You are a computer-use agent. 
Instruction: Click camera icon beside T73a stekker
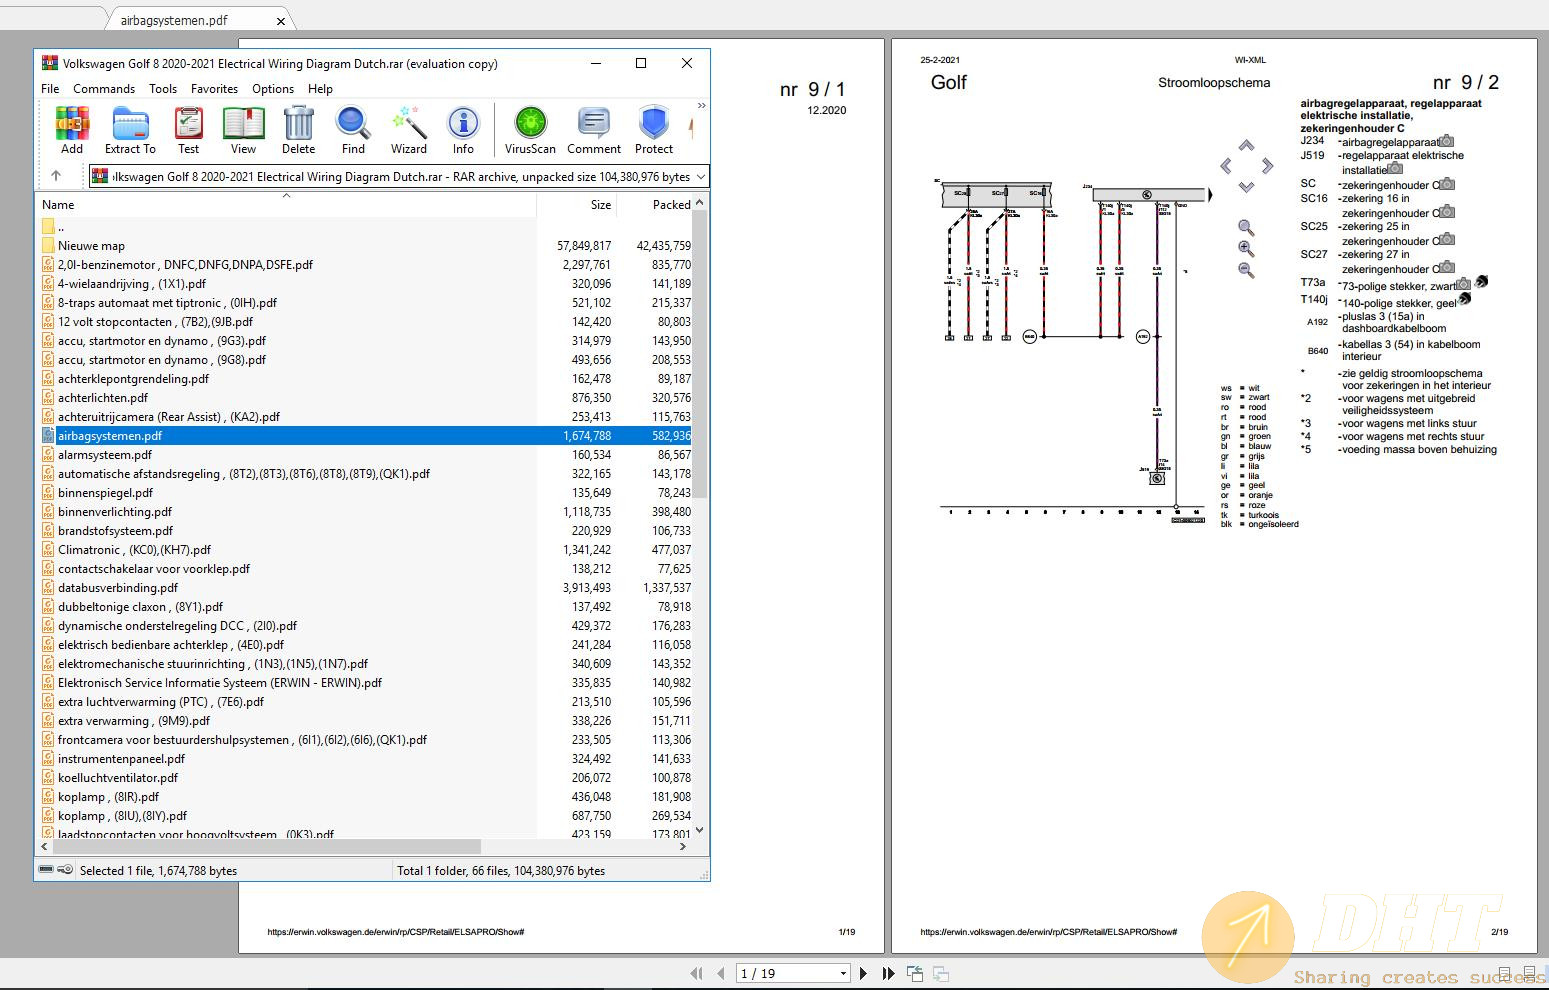coord(1463,284)
